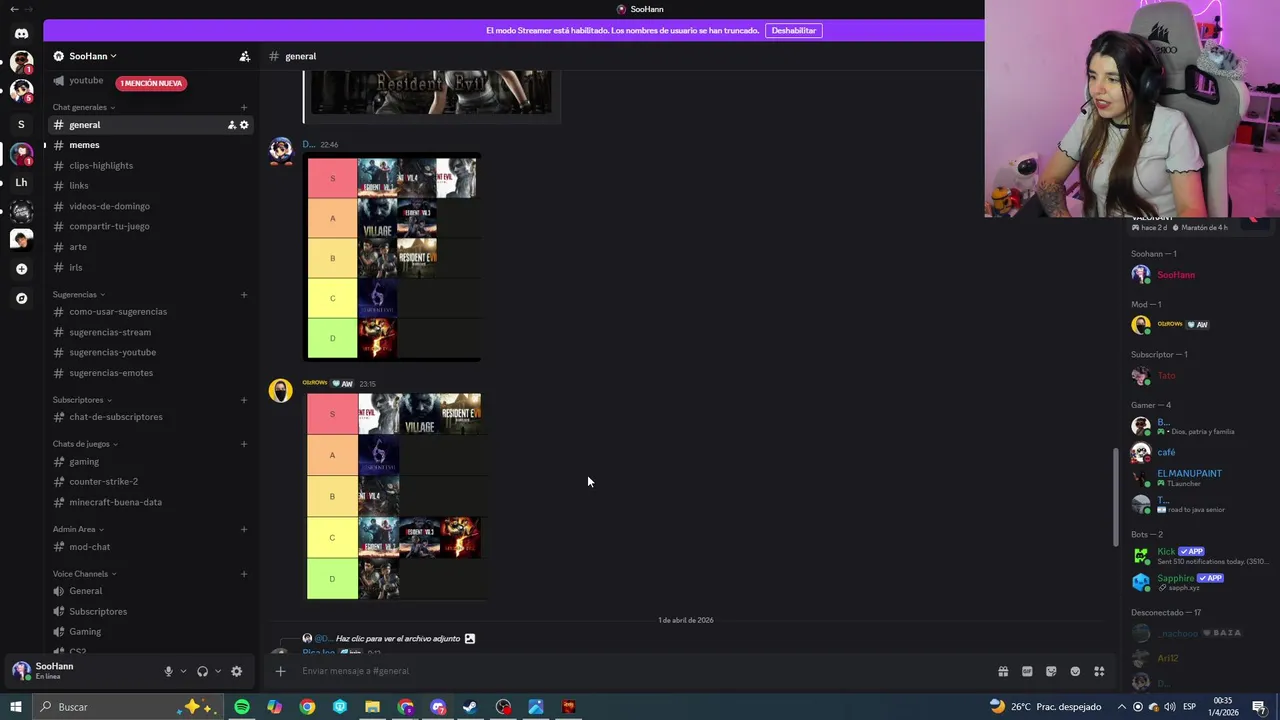This screenshot has width=1280, height=720.
Task: Open SooHann server dropdown menu
Action: [x=92, y=56]
